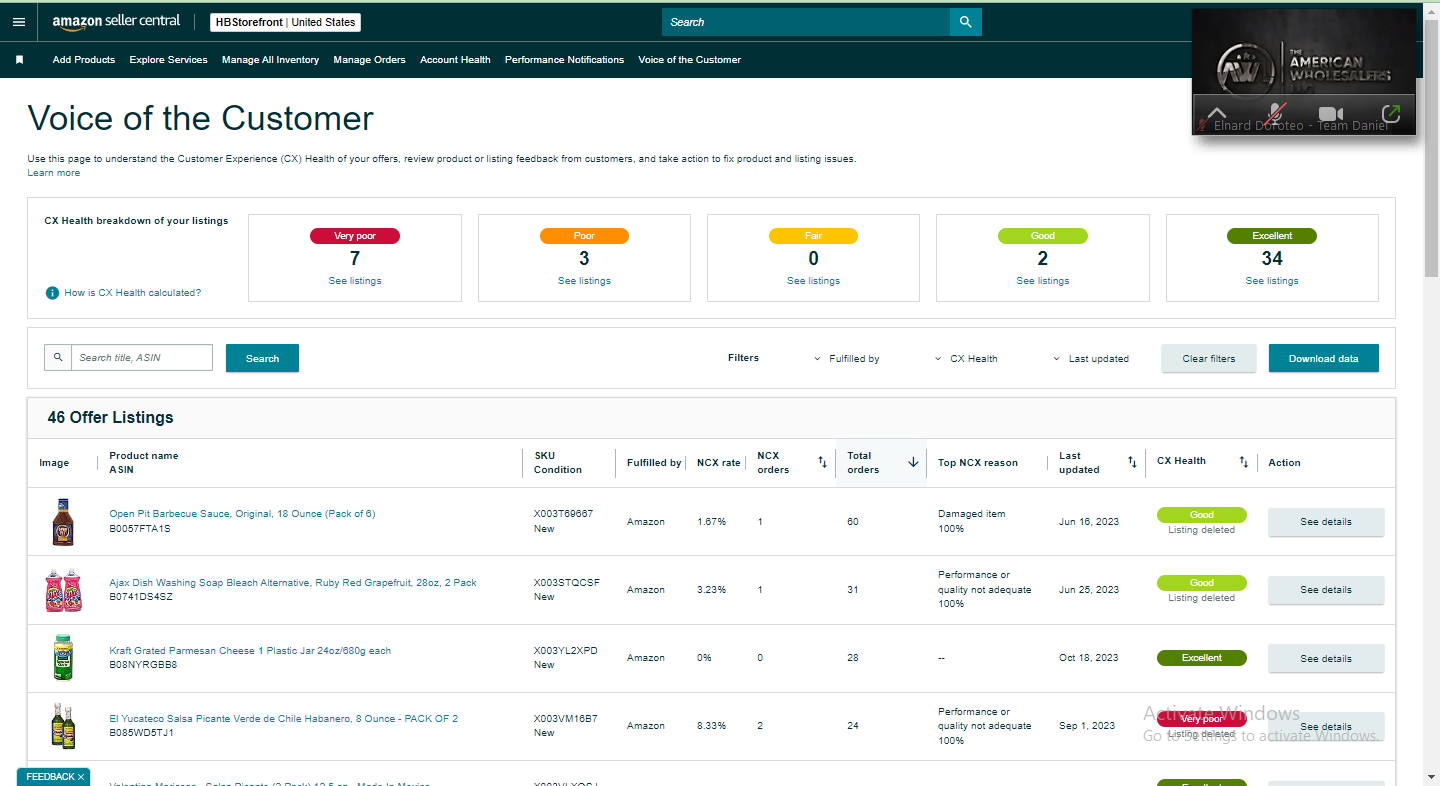
Task: Click the El Yucateco Salsa product image
Action: tap(62, 726)
